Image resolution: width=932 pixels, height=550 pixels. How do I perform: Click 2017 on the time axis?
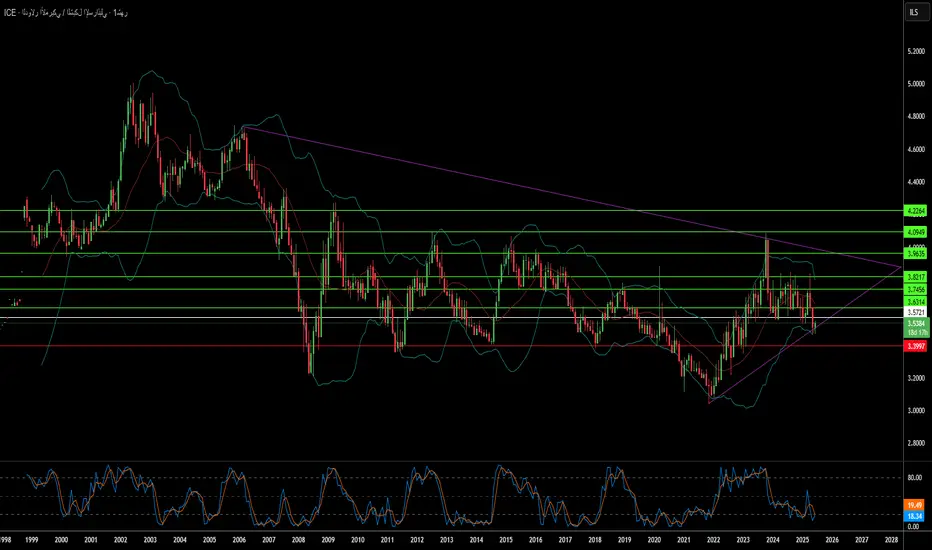coord(565,540)
